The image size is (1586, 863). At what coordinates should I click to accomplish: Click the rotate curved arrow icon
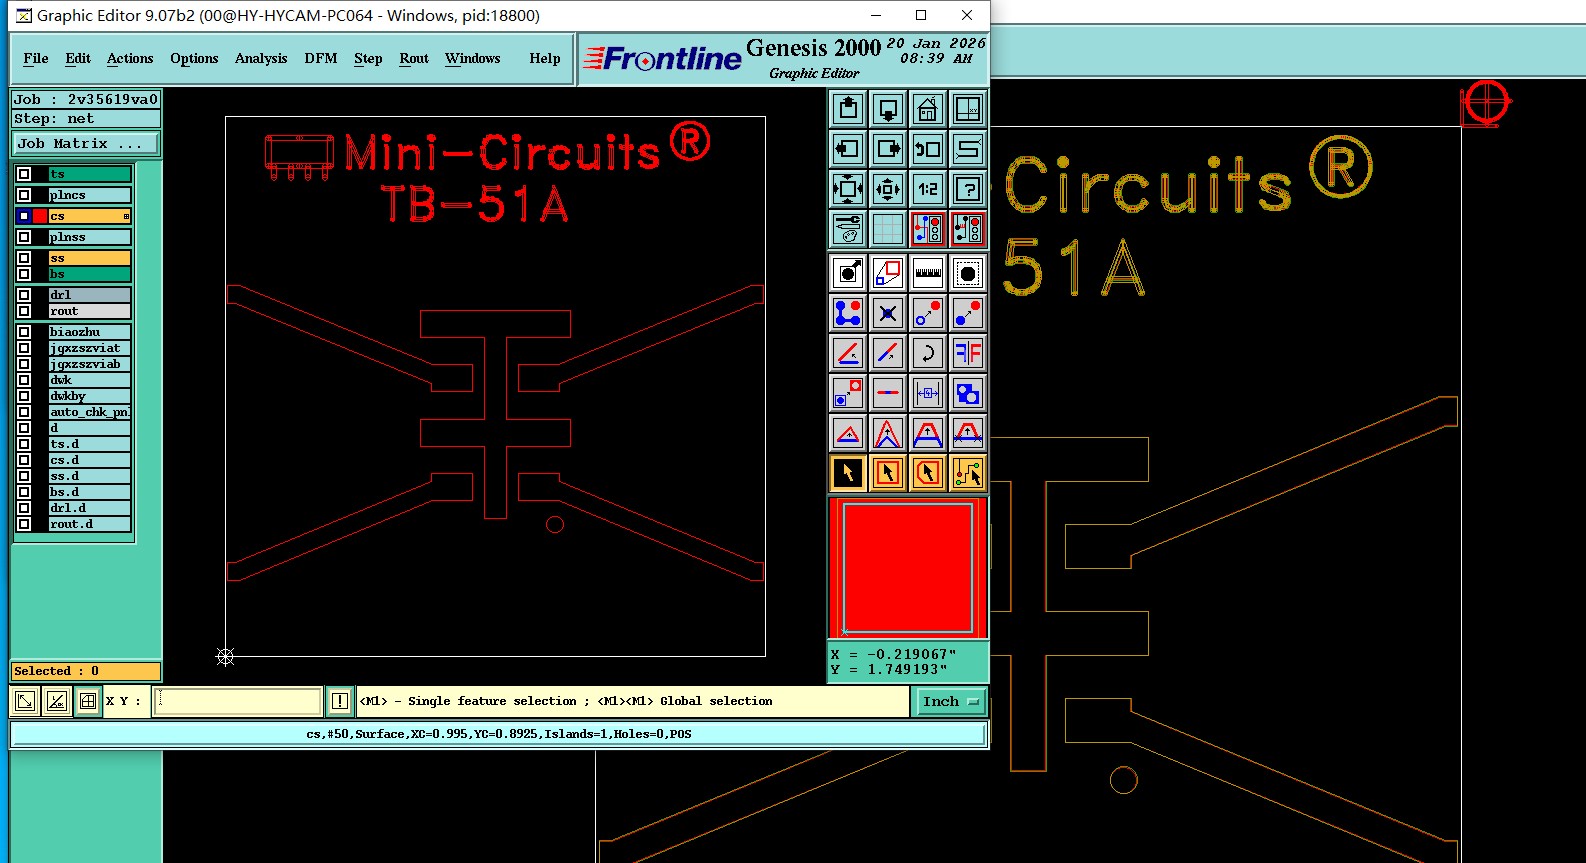pos(928,353)
